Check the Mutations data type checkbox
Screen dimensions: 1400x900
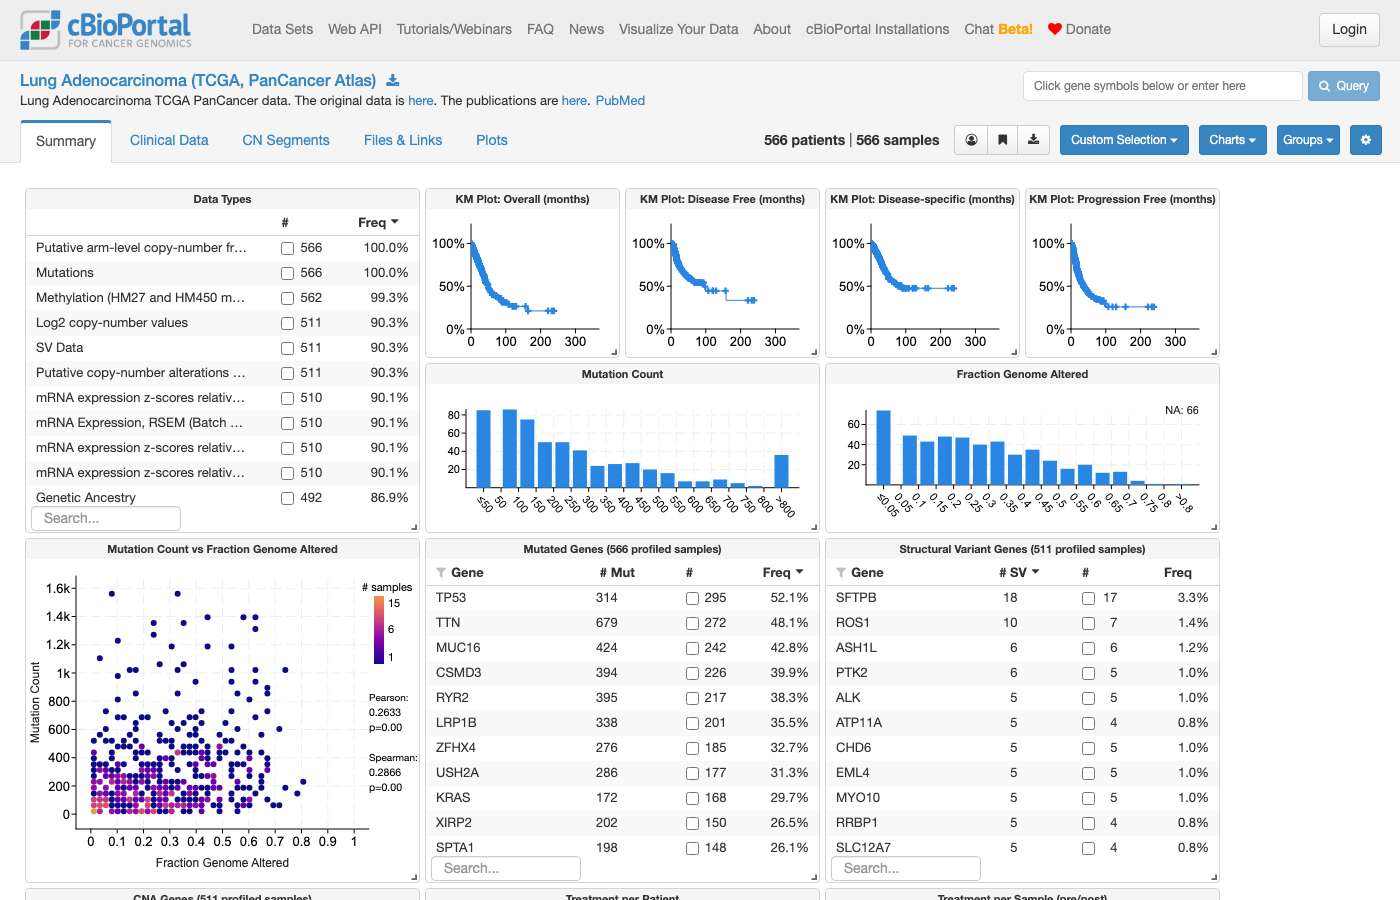tap(287, 273)
